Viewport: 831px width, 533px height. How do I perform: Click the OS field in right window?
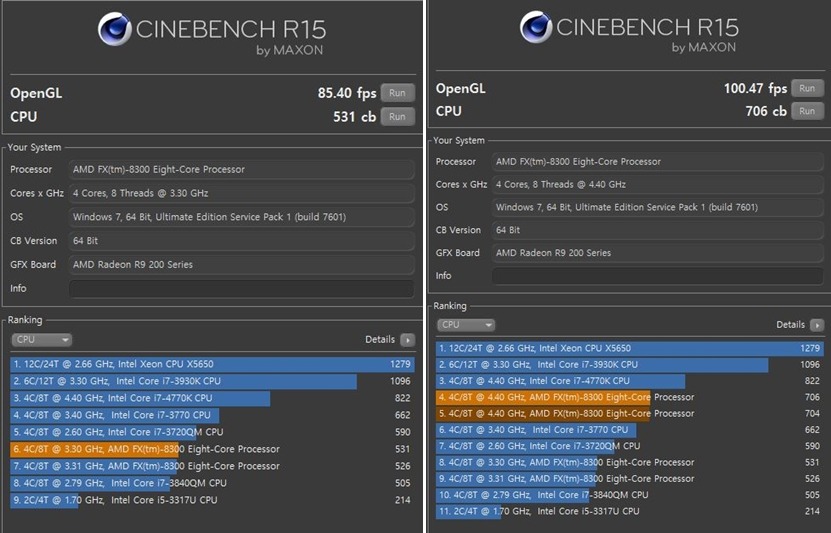[658, 207]
